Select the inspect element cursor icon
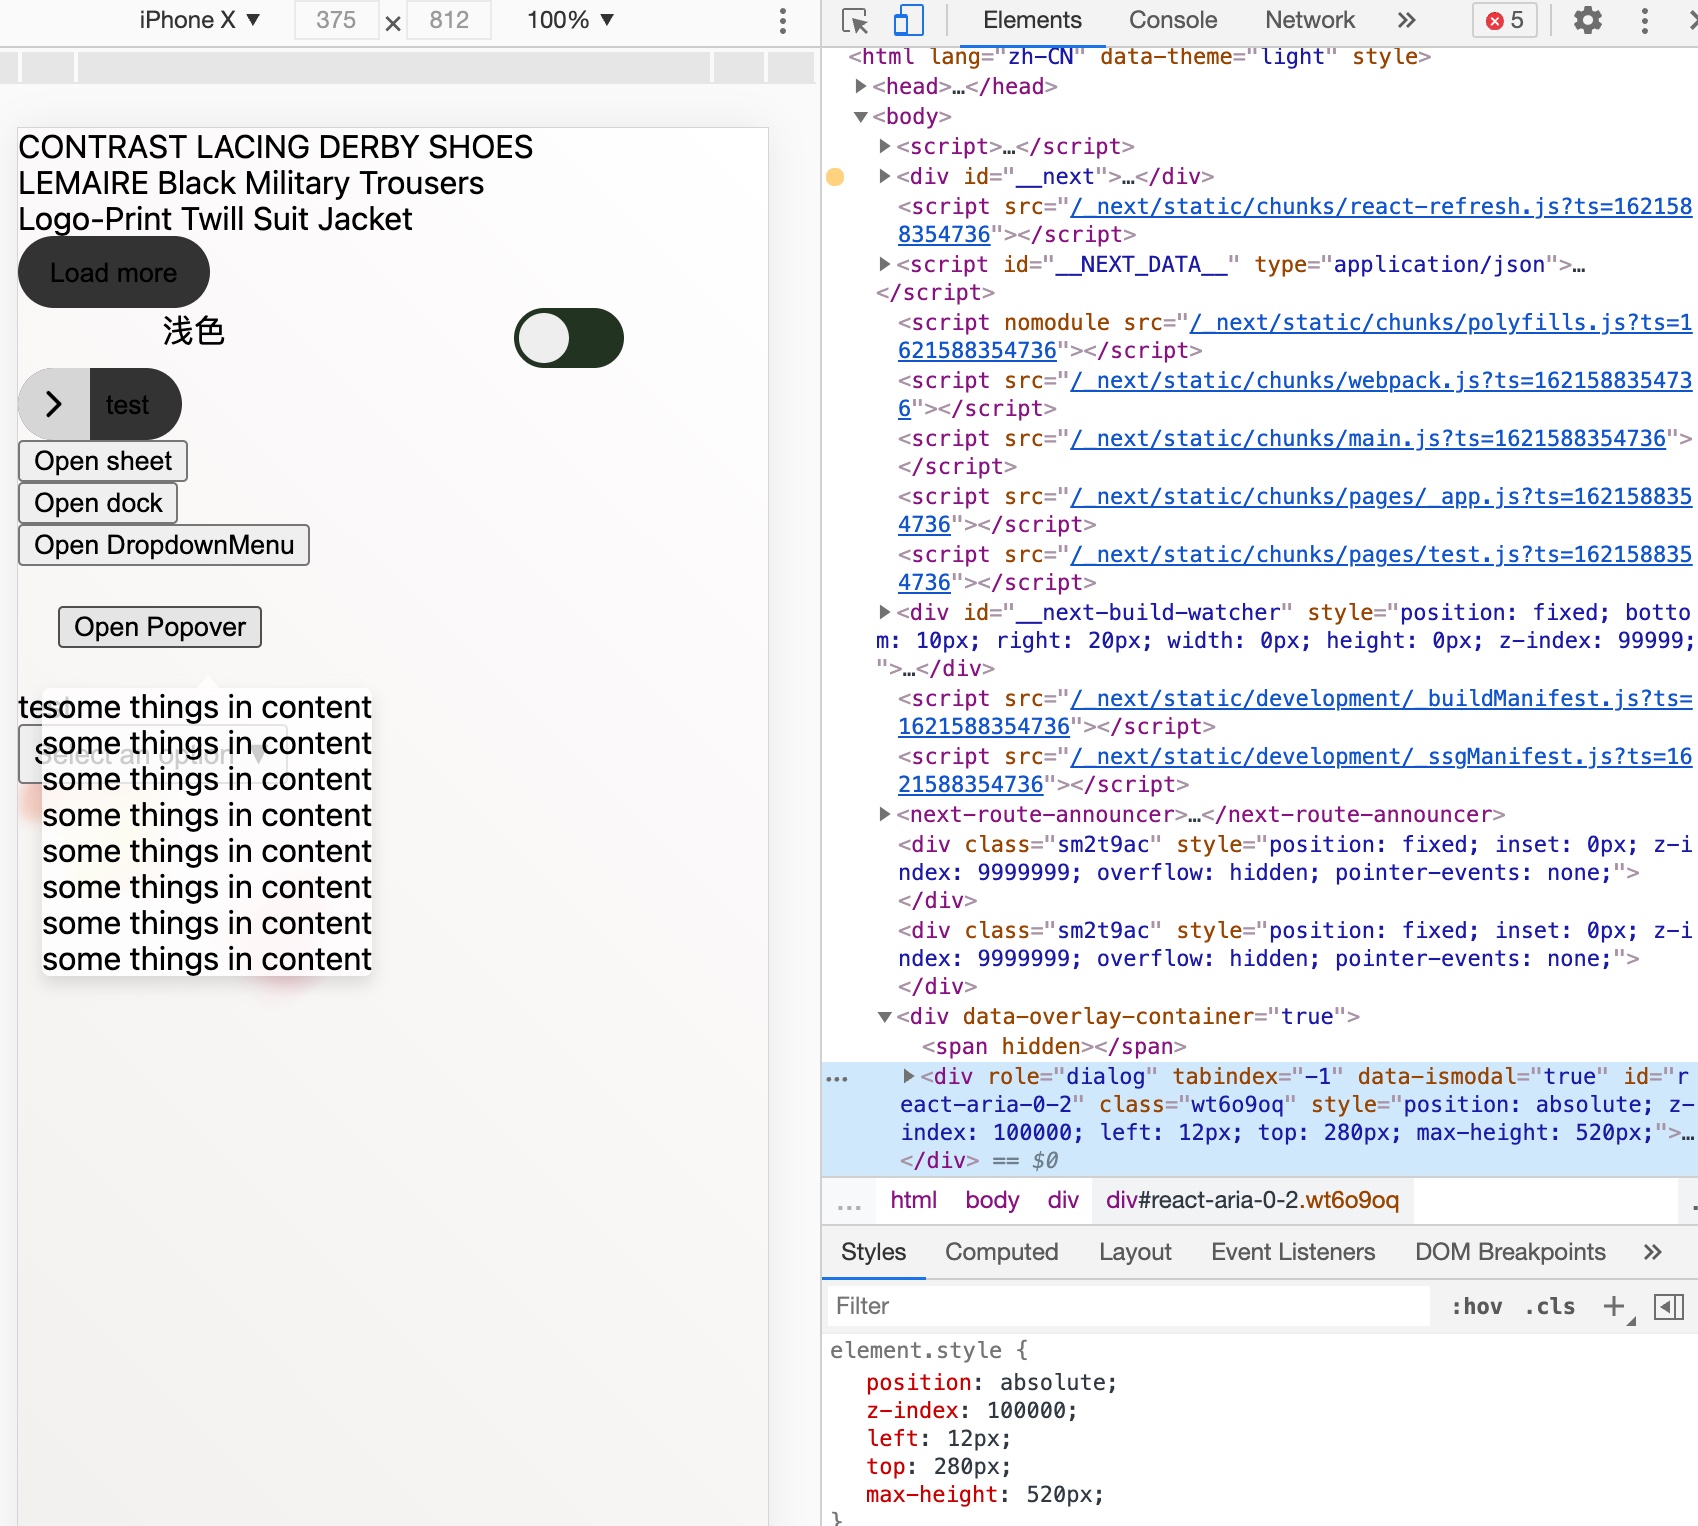The image size is (1698, 1526). (855, 20)
